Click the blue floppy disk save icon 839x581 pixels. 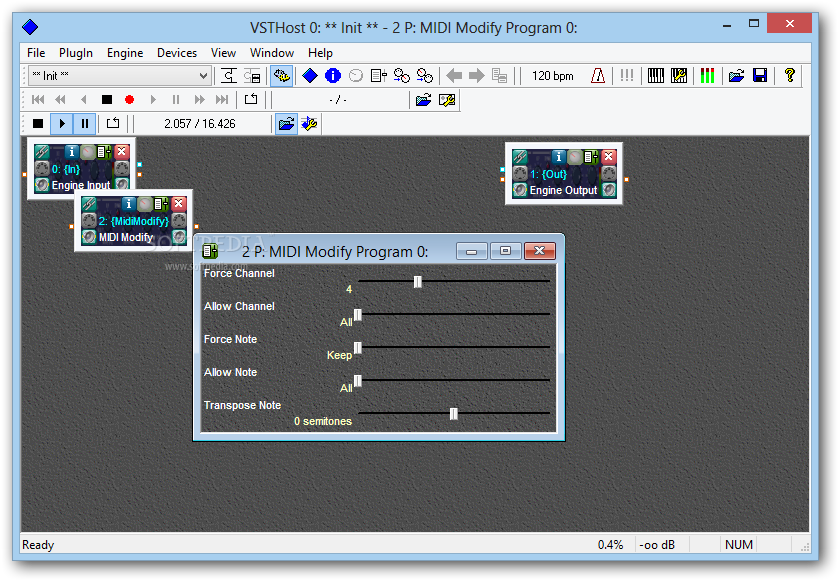tap(760, 76)
